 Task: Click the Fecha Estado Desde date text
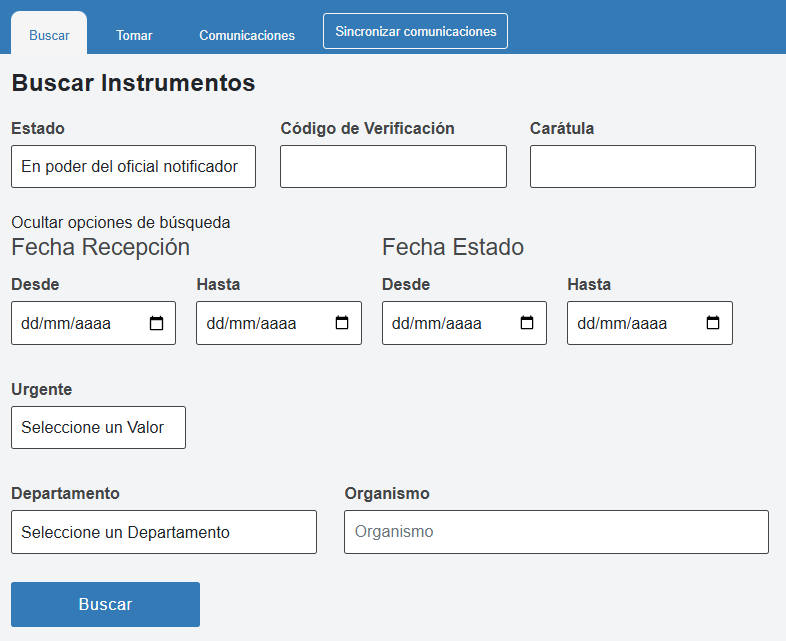click(436, 324)
